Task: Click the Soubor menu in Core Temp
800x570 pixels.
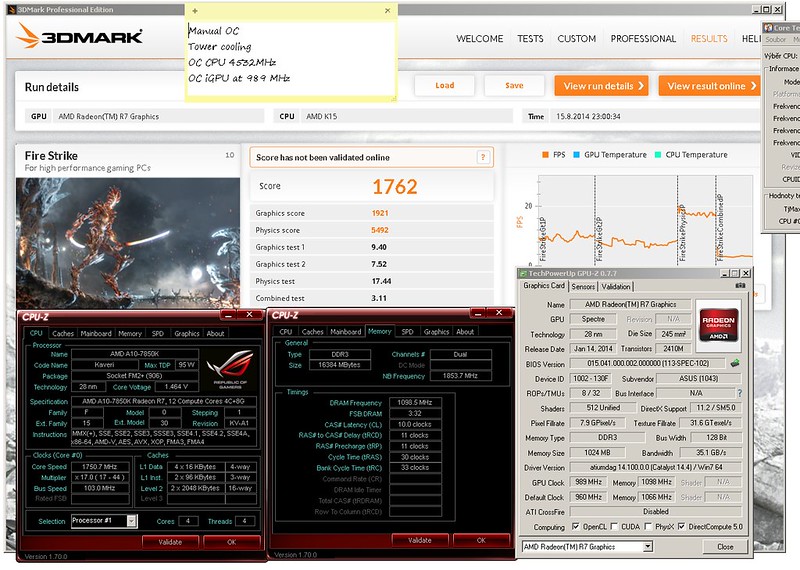Action: (775, 39)
